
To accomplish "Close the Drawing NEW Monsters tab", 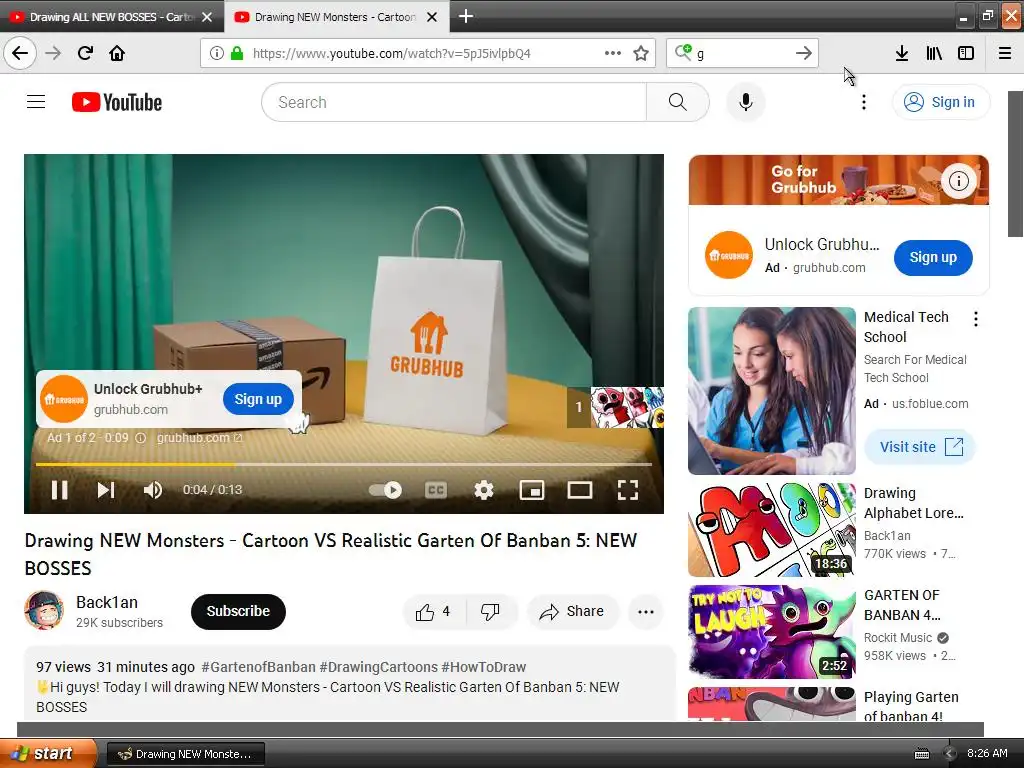I will (x=432, y=17).
